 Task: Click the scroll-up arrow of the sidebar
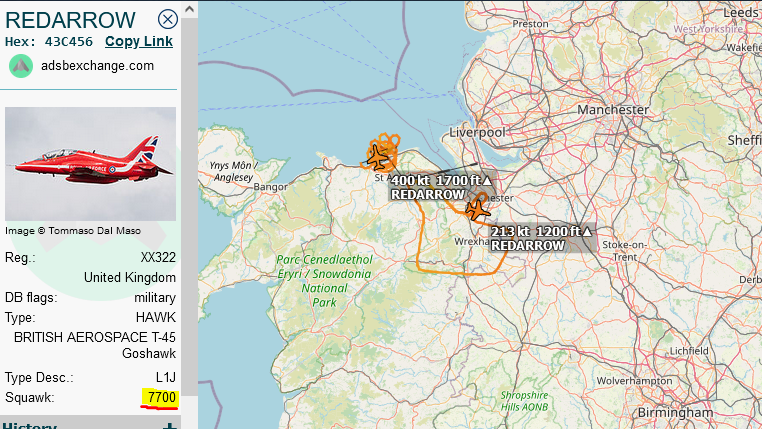(x=190, y=9)
